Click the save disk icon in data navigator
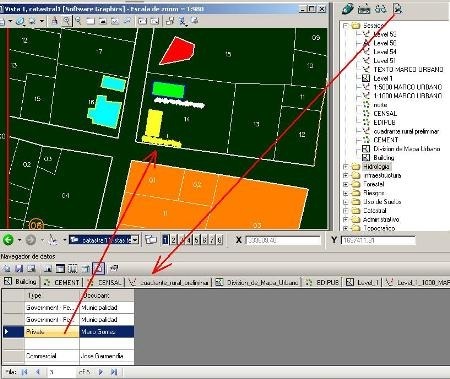The width and height of the screenshot is (450, 379). 19,268
